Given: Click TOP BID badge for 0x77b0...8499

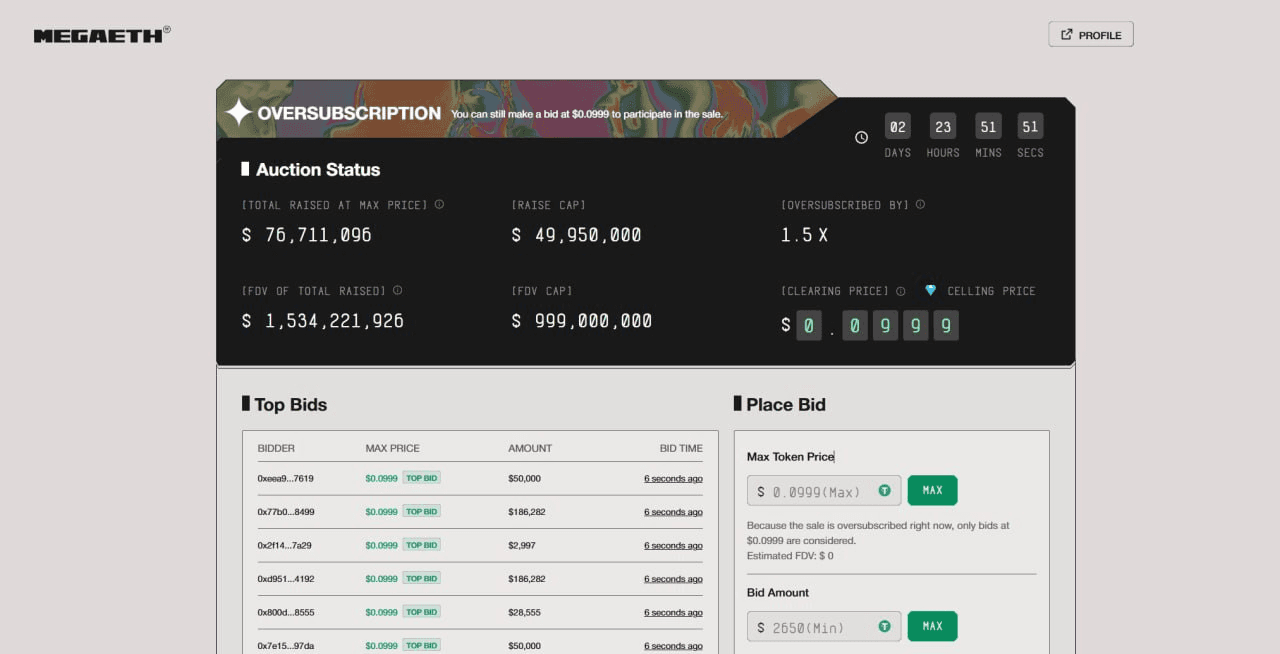Looking at the screenshot, I should click(x=422, y=511).
